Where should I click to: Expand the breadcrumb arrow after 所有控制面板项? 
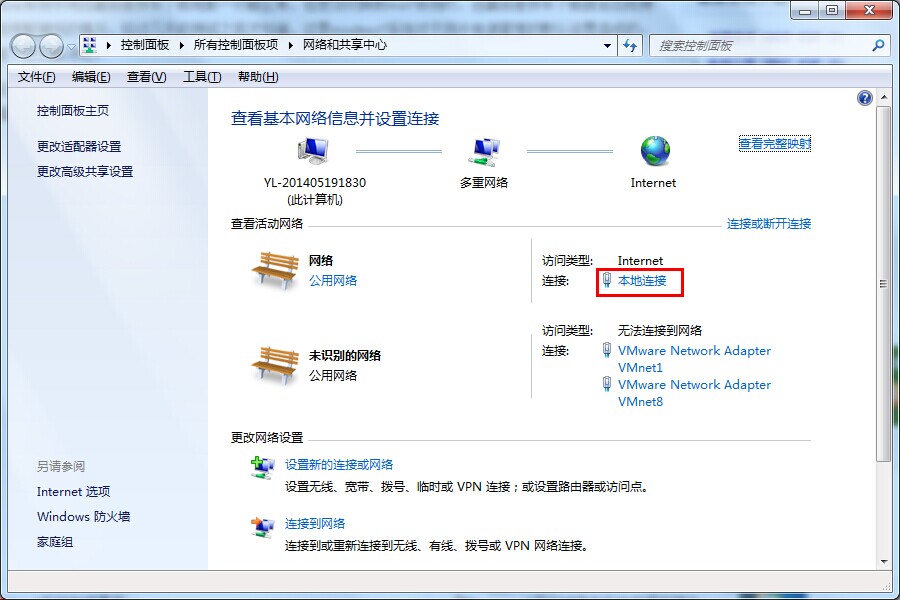point(291,45)
